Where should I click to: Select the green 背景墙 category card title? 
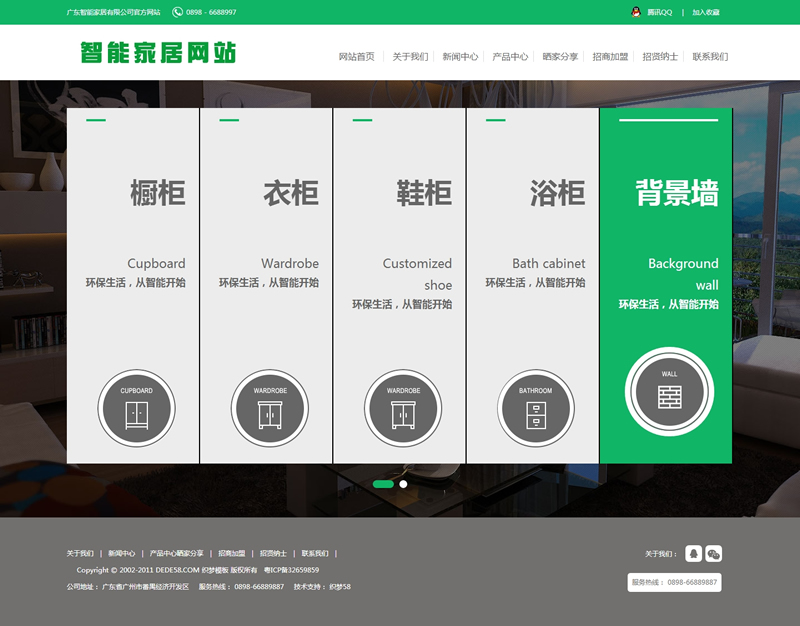click(677, 193)
